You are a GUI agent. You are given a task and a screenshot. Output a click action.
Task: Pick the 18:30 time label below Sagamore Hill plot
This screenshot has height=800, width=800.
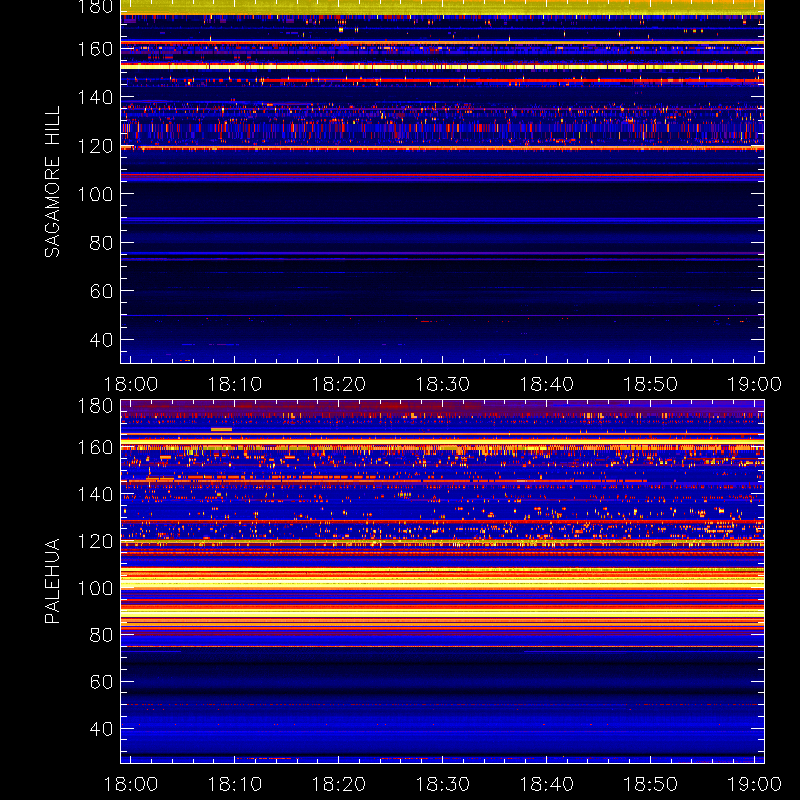point(443,384)
